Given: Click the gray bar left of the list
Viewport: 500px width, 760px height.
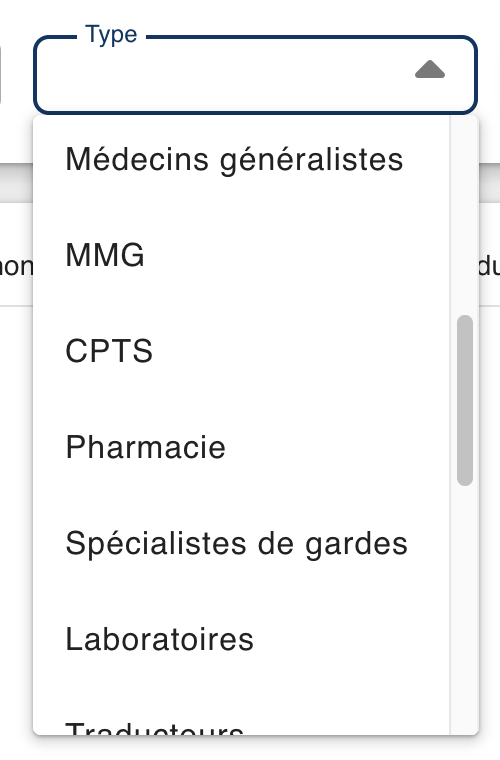Looking at the screenshot, I should (x=16, y=183).
